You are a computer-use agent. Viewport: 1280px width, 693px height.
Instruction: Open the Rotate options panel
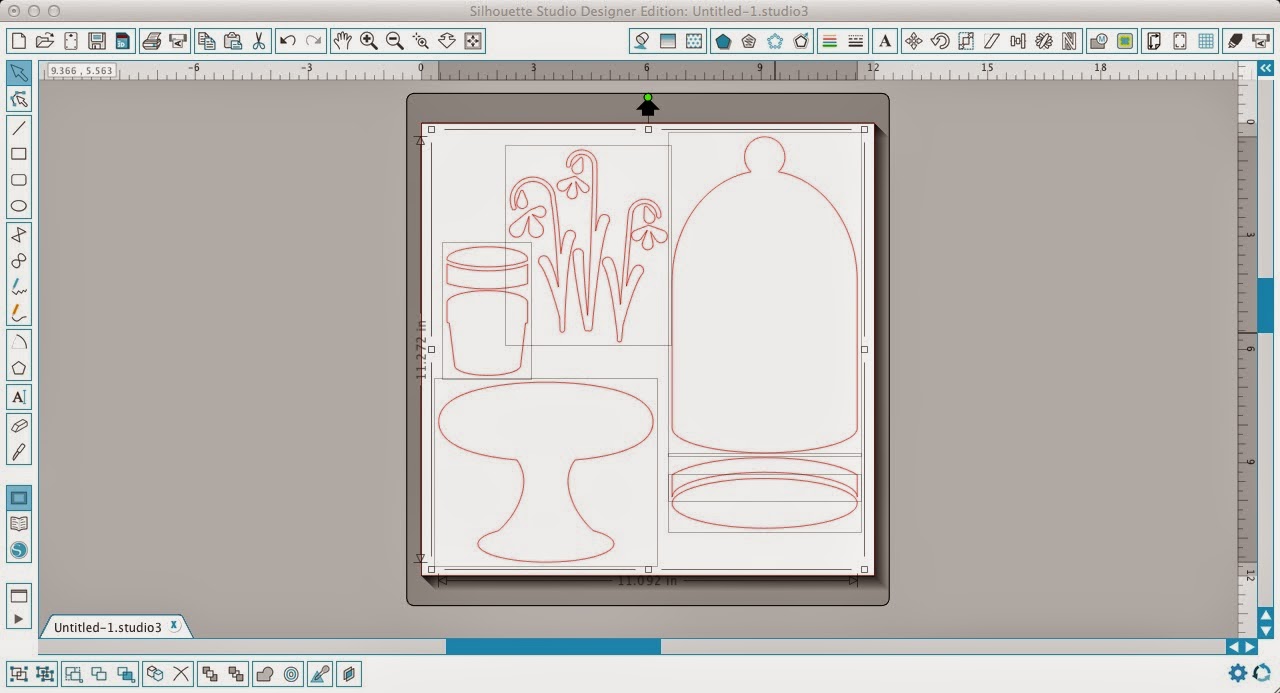[939, 41]
